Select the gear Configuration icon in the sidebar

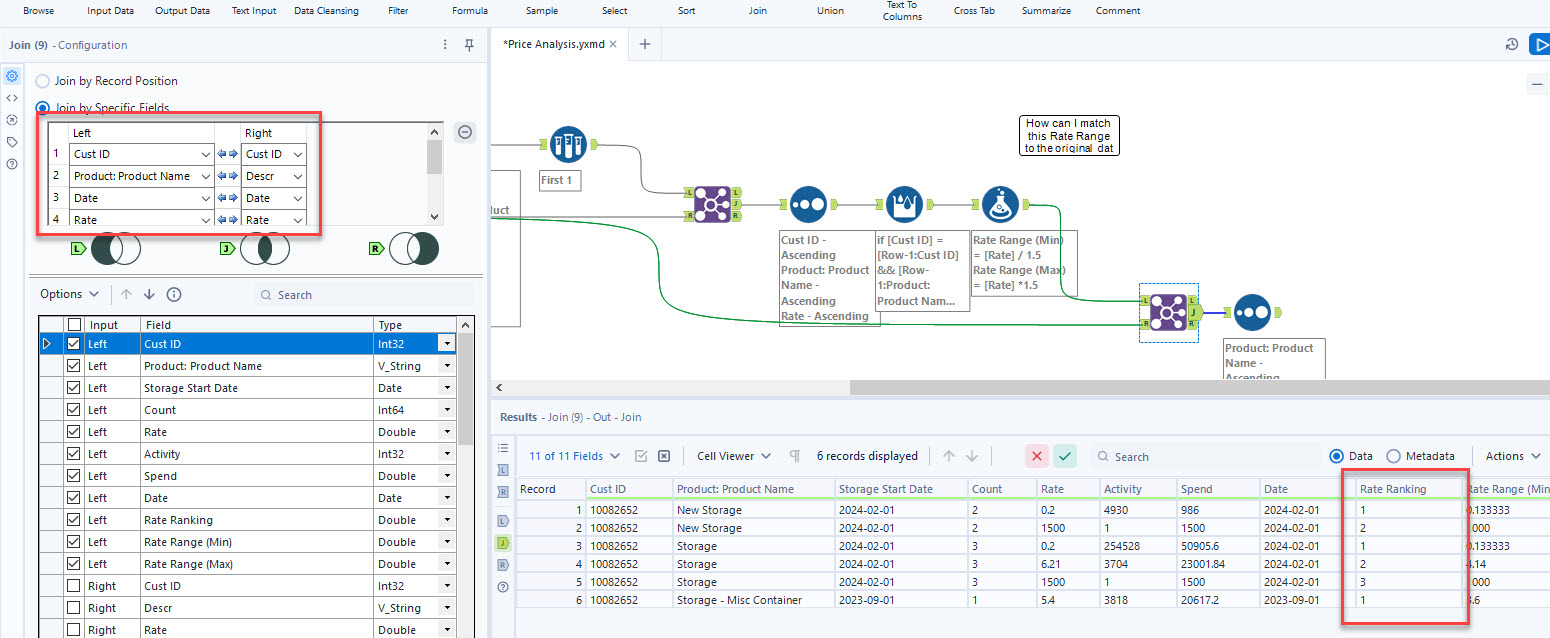pos(12,76)
